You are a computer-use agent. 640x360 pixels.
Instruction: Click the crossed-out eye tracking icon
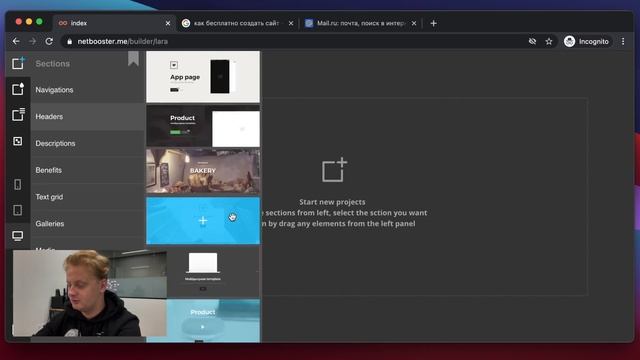[x=532, y=41]
